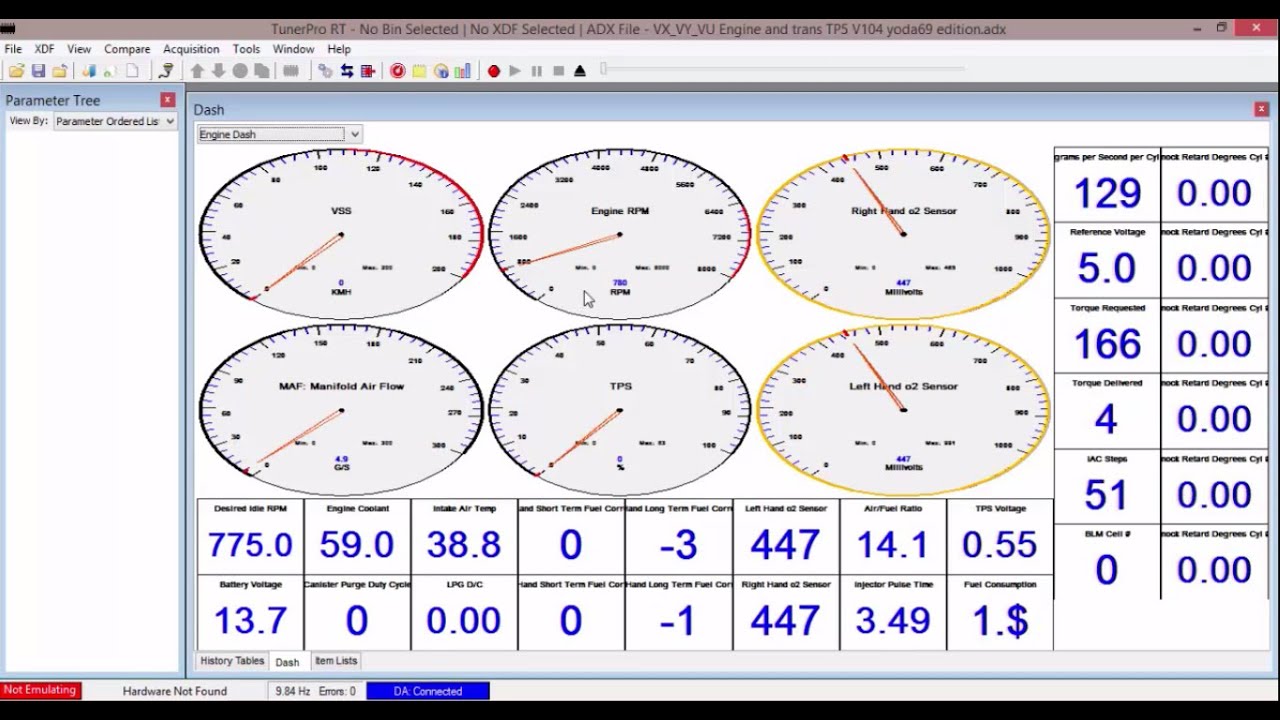
Task: Click the pause playback button
Action: tap(537, 71)
